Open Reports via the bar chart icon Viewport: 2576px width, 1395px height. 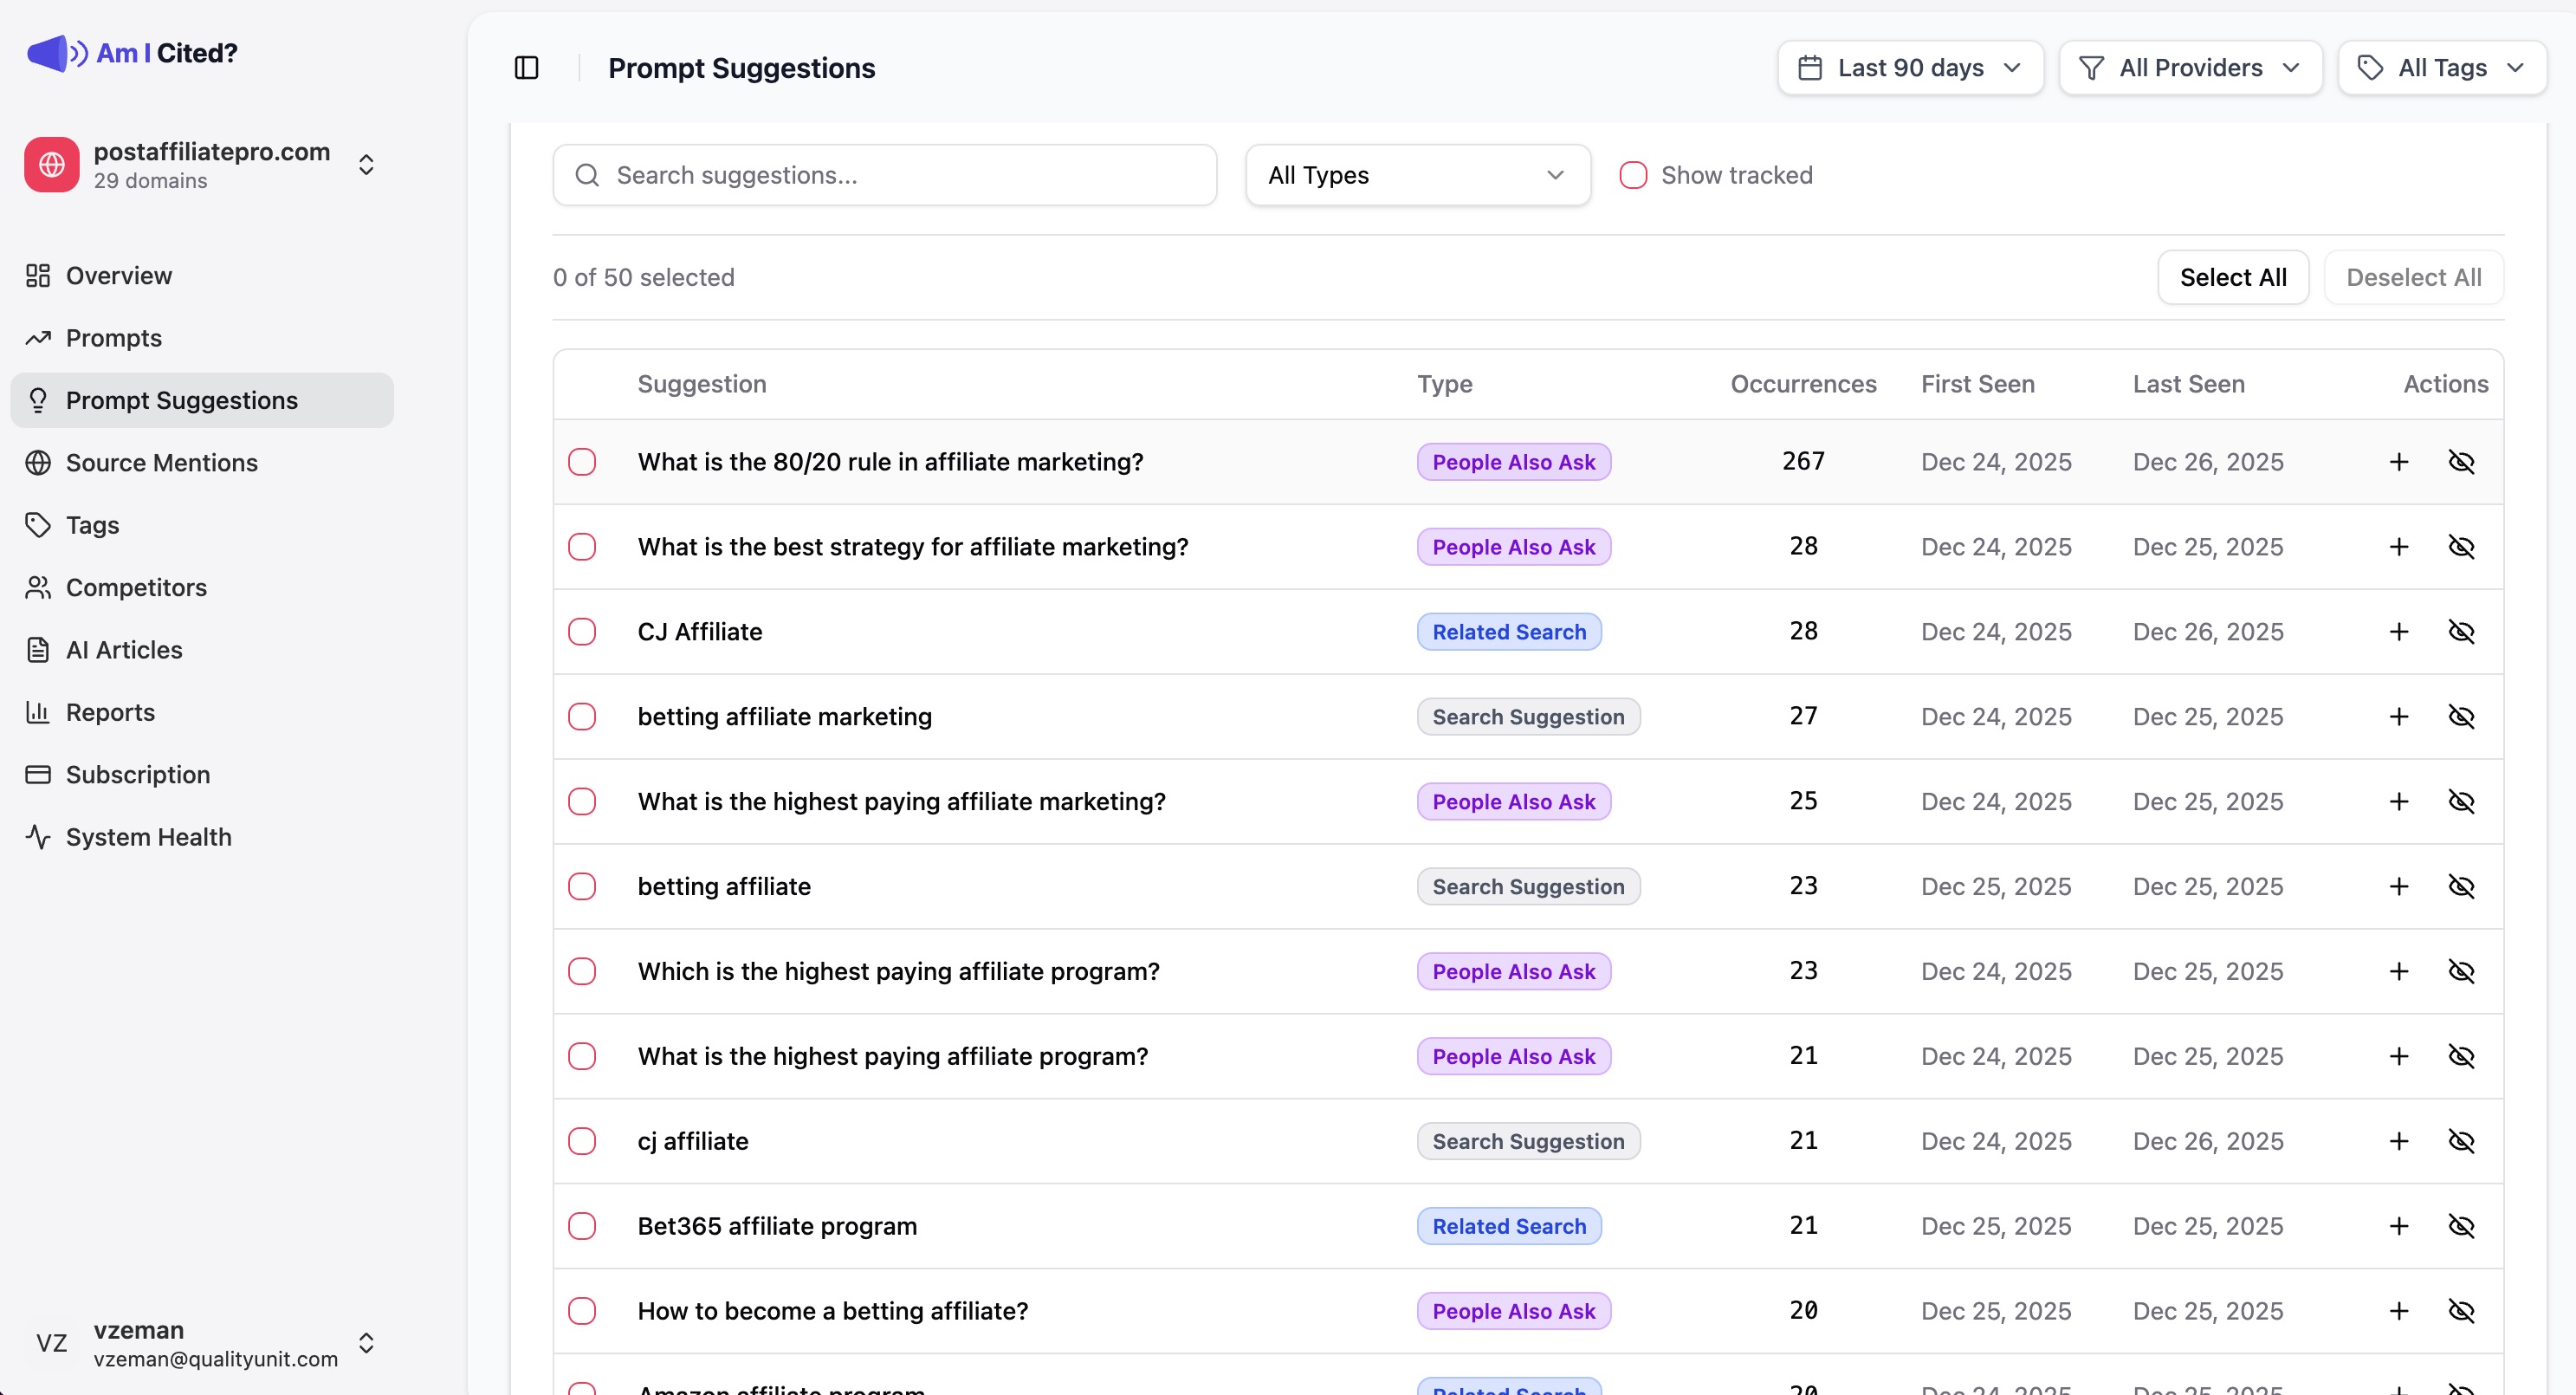point(39,712)
